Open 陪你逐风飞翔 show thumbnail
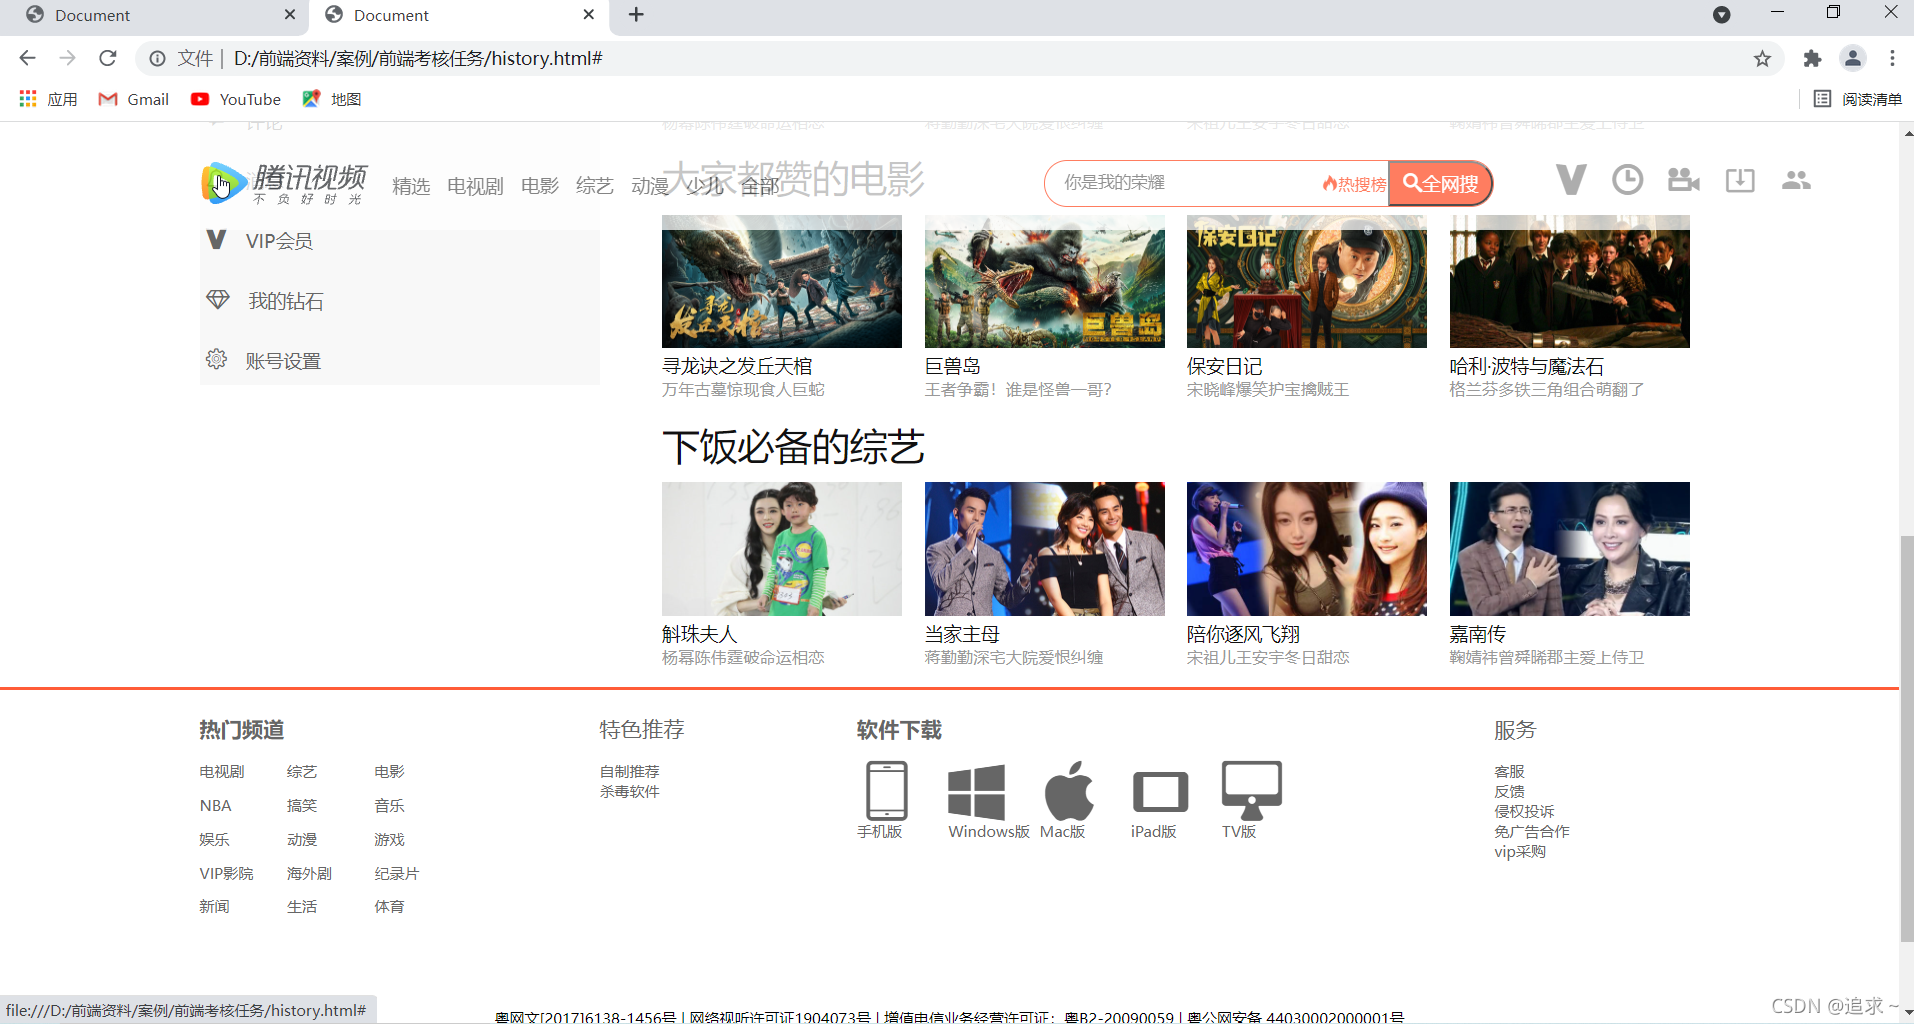 (x=1307, y=549)
